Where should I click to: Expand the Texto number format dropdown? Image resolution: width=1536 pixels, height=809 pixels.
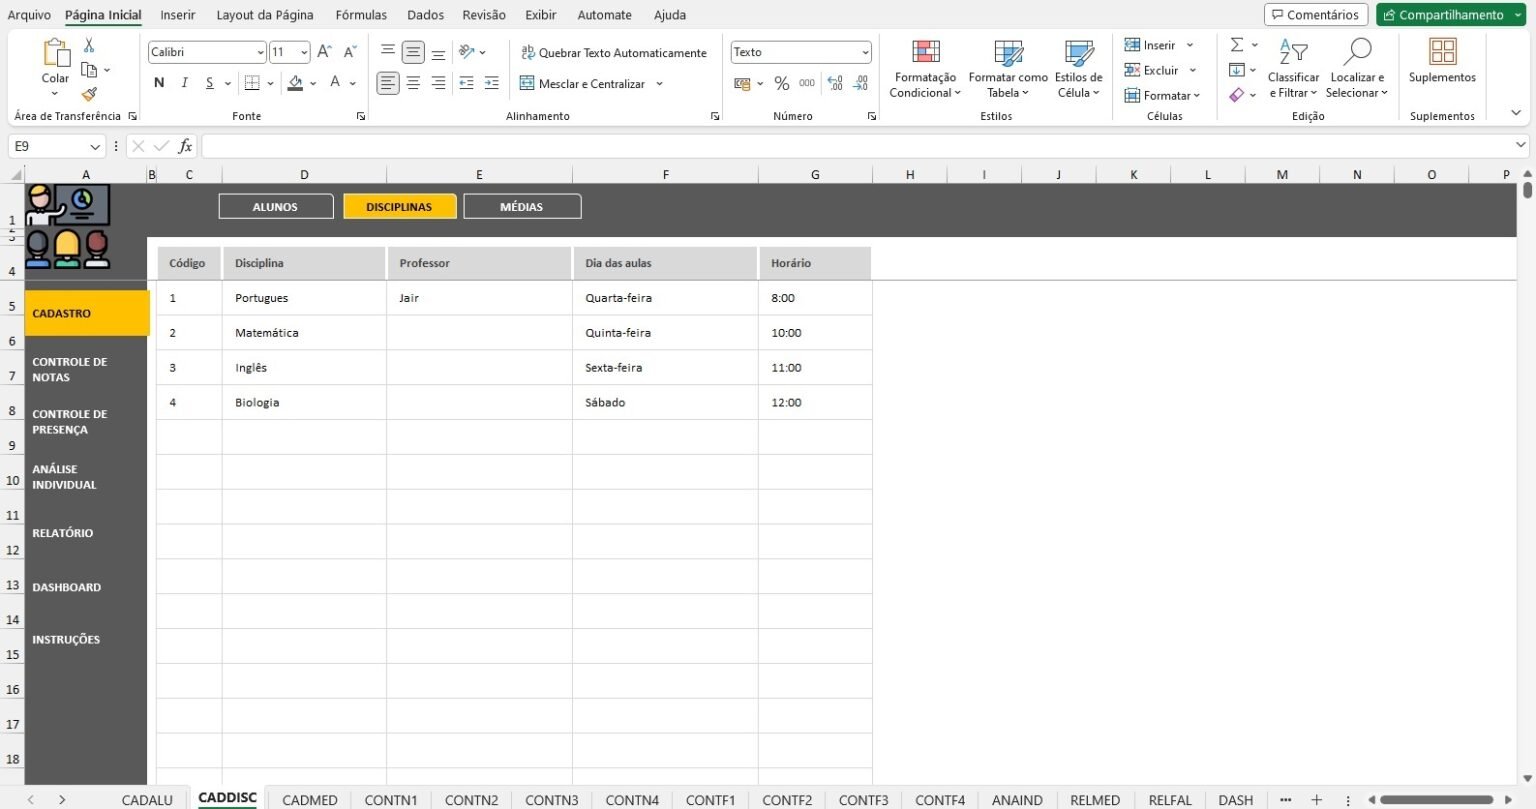[865, 52]
